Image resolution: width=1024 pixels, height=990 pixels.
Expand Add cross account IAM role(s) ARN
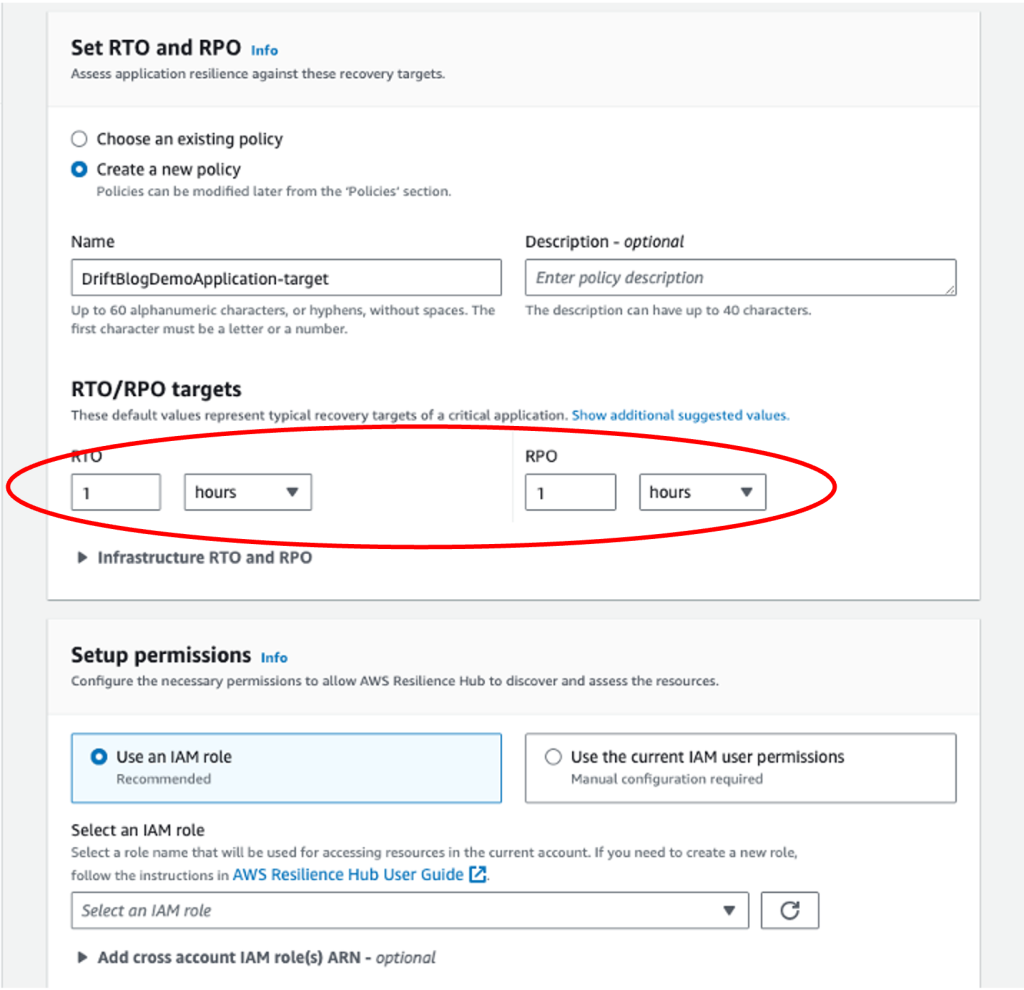tap(266, 957)
